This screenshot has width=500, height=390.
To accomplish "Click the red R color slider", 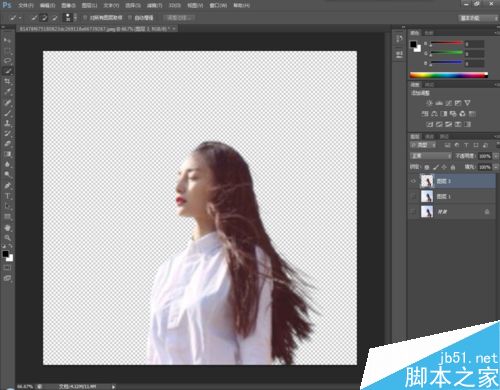I will (447, 43).
